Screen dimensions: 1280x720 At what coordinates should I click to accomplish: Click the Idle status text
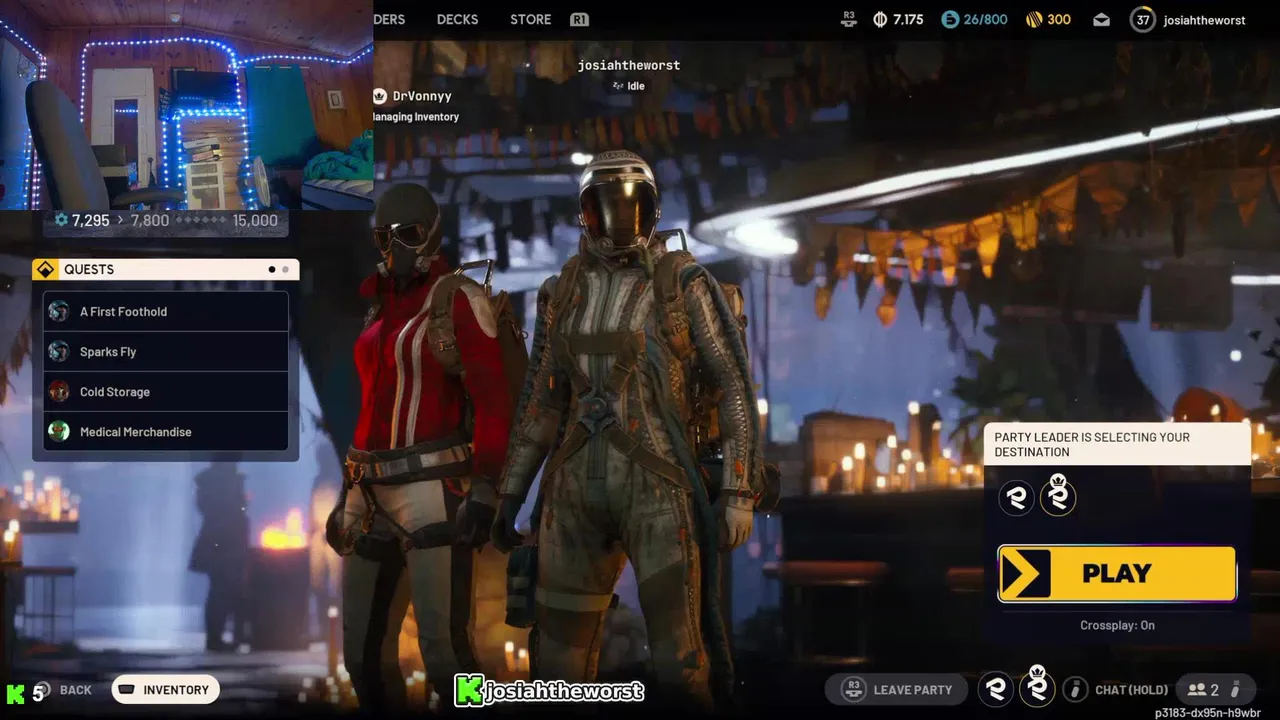click(636, 86)
